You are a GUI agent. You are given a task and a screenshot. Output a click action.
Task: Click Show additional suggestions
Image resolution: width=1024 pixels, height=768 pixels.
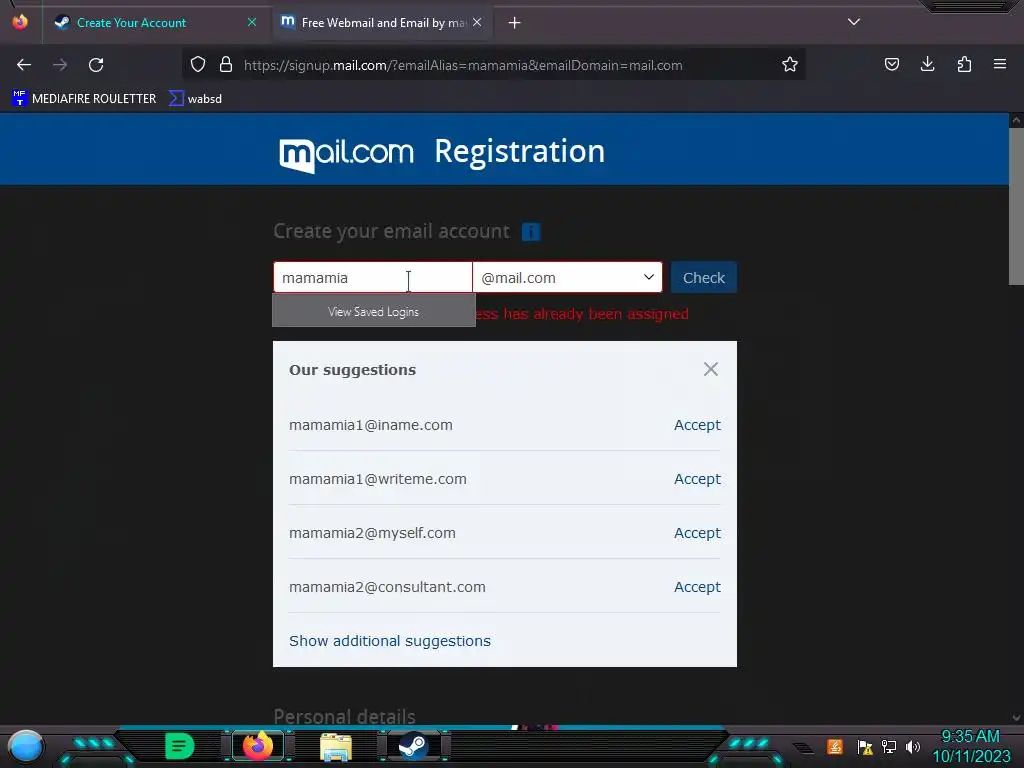coord(390,641)
